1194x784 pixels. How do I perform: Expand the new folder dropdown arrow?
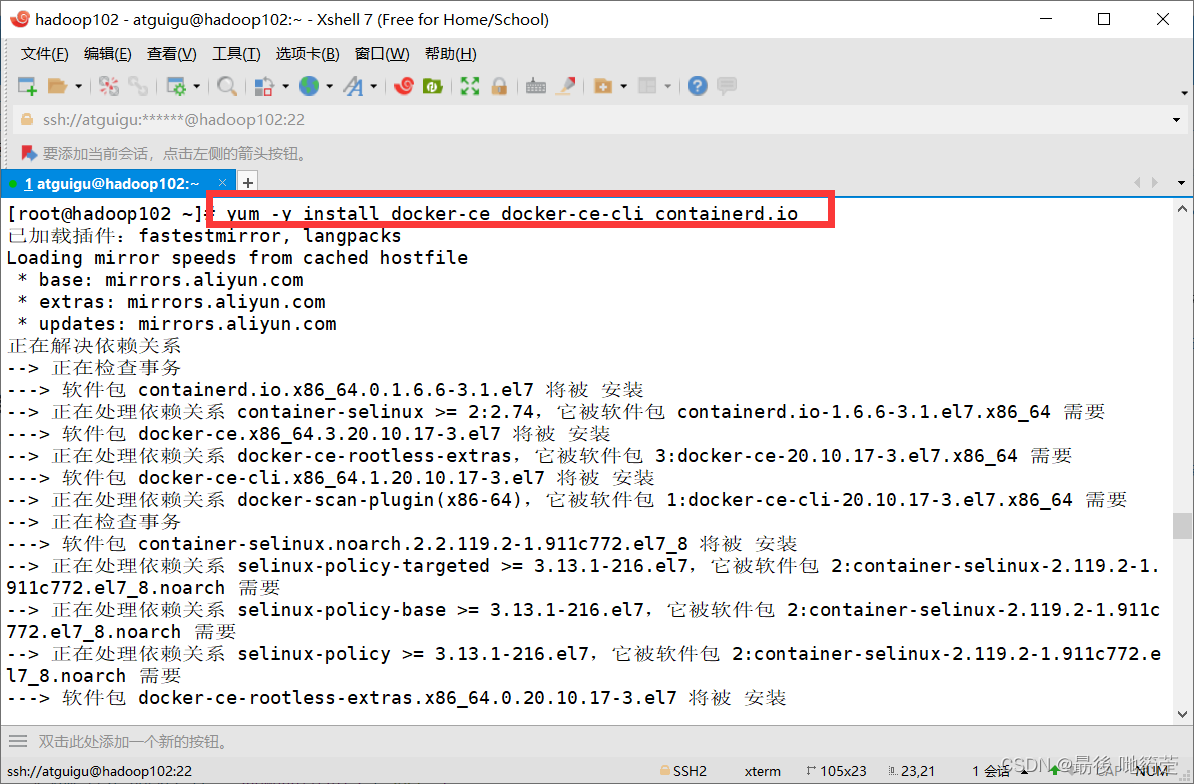click(624, 86)
